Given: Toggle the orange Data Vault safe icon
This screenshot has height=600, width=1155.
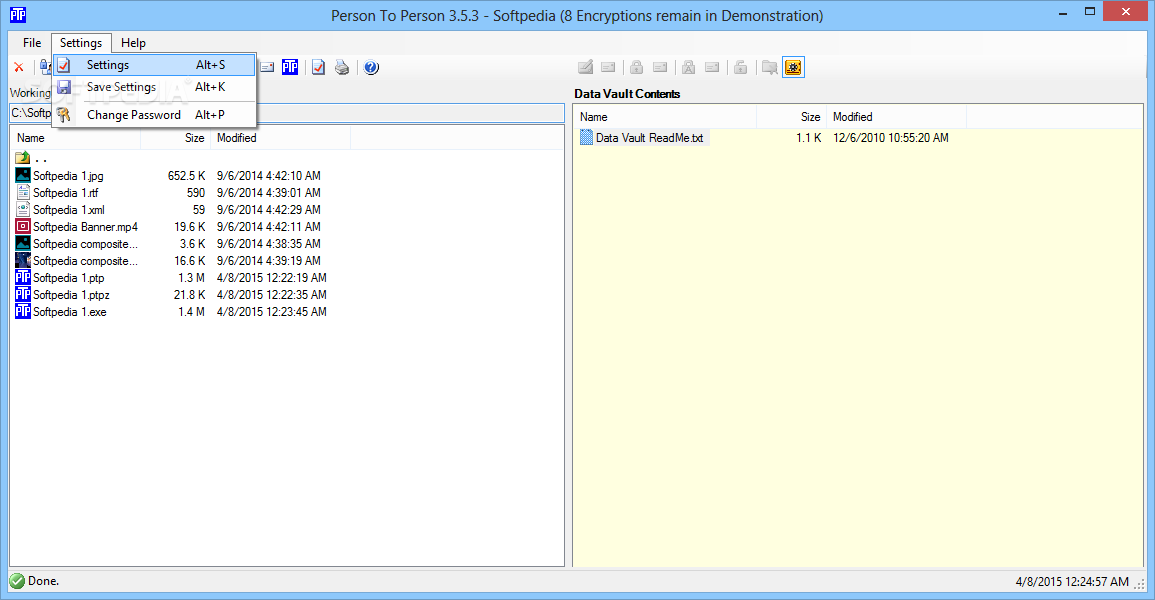Looking at the screenshot, I should point(793,67).
